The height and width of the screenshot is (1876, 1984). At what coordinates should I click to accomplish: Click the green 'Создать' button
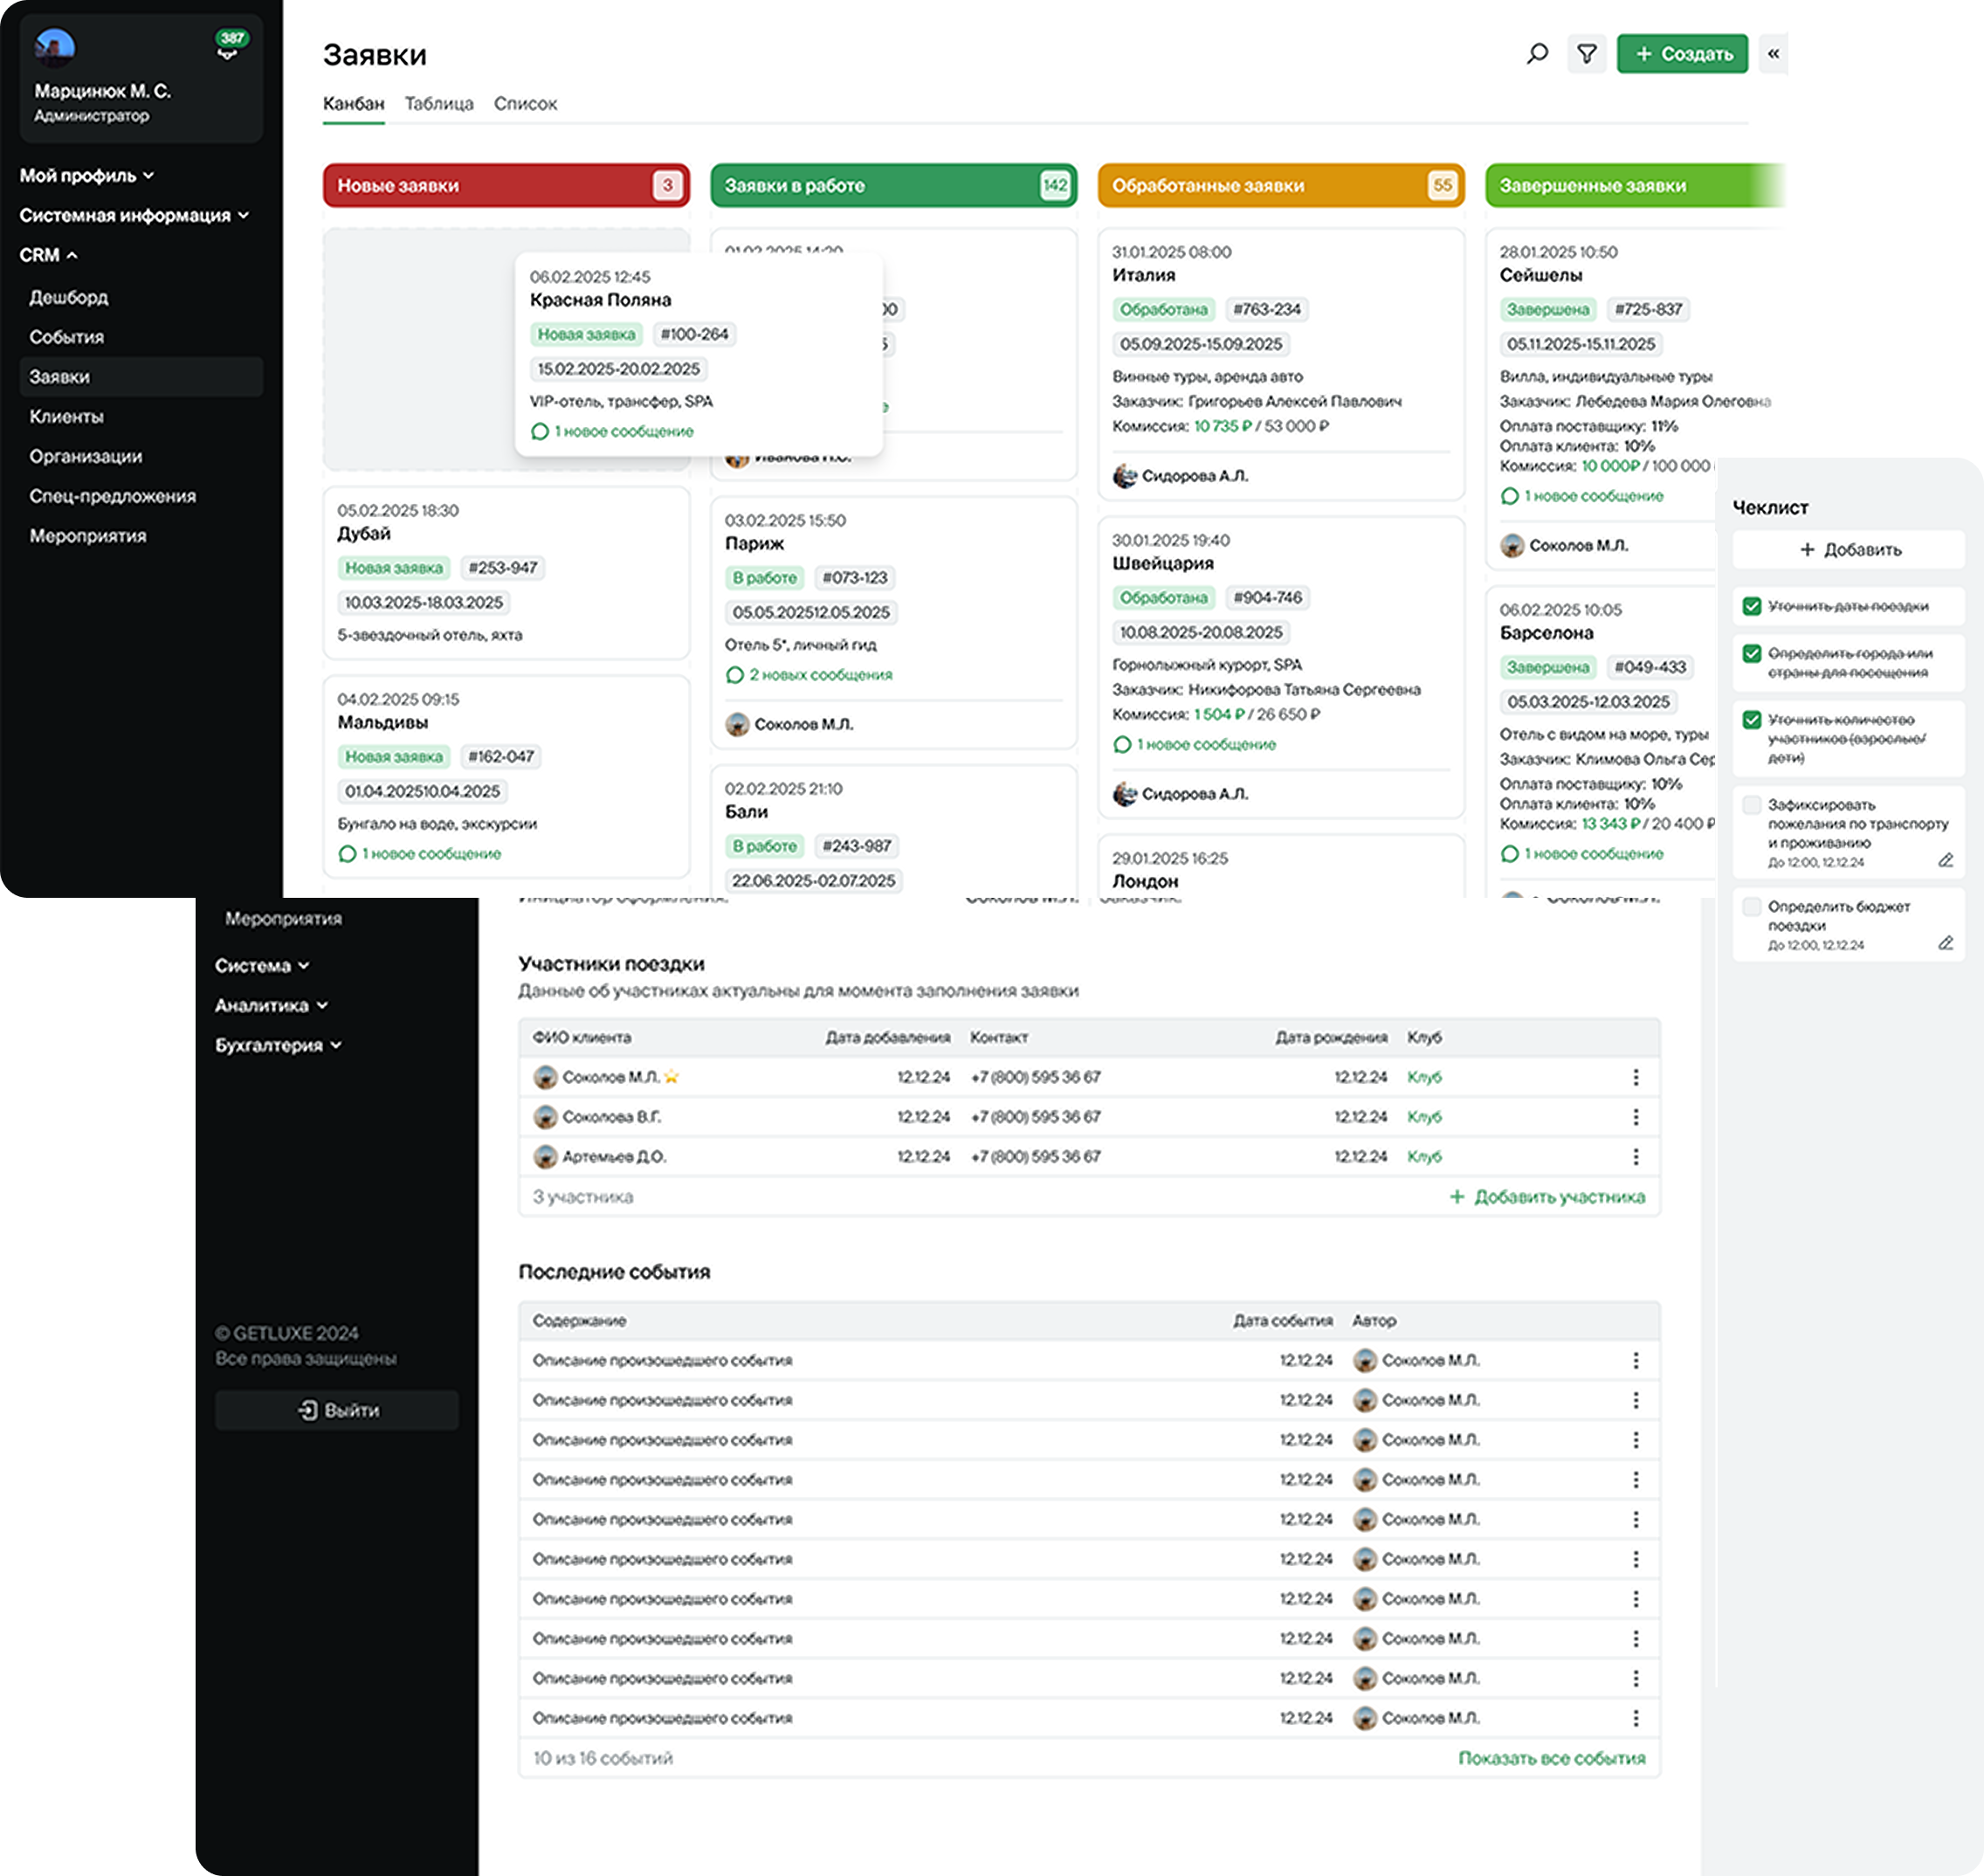click(1682, 54)
